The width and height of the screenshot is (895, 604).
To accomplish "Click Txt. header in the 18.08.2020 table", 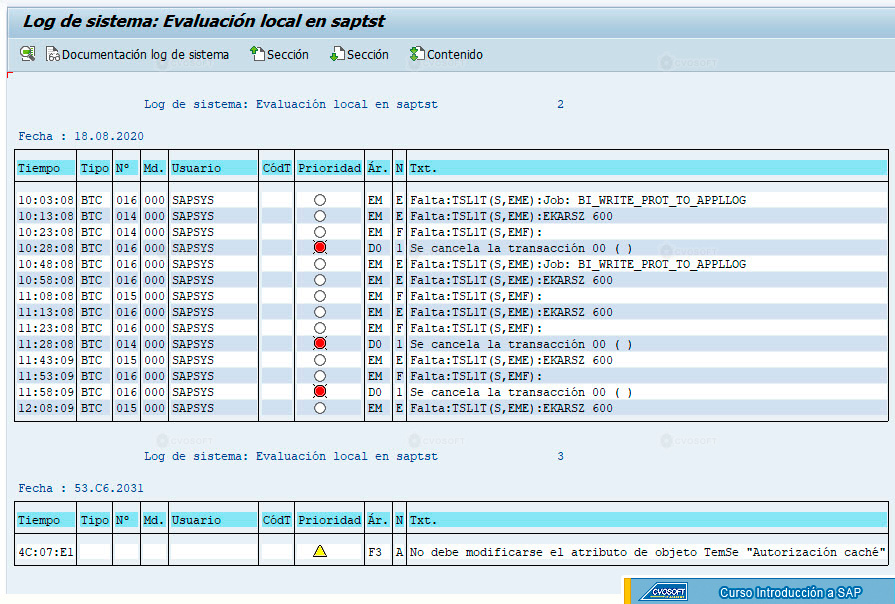I will coord(423,168).
